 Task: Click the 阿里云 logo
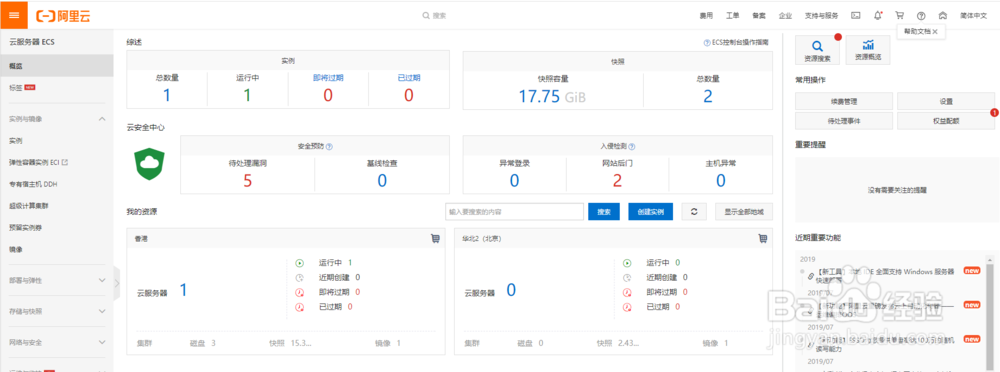(x=63, y=16)
